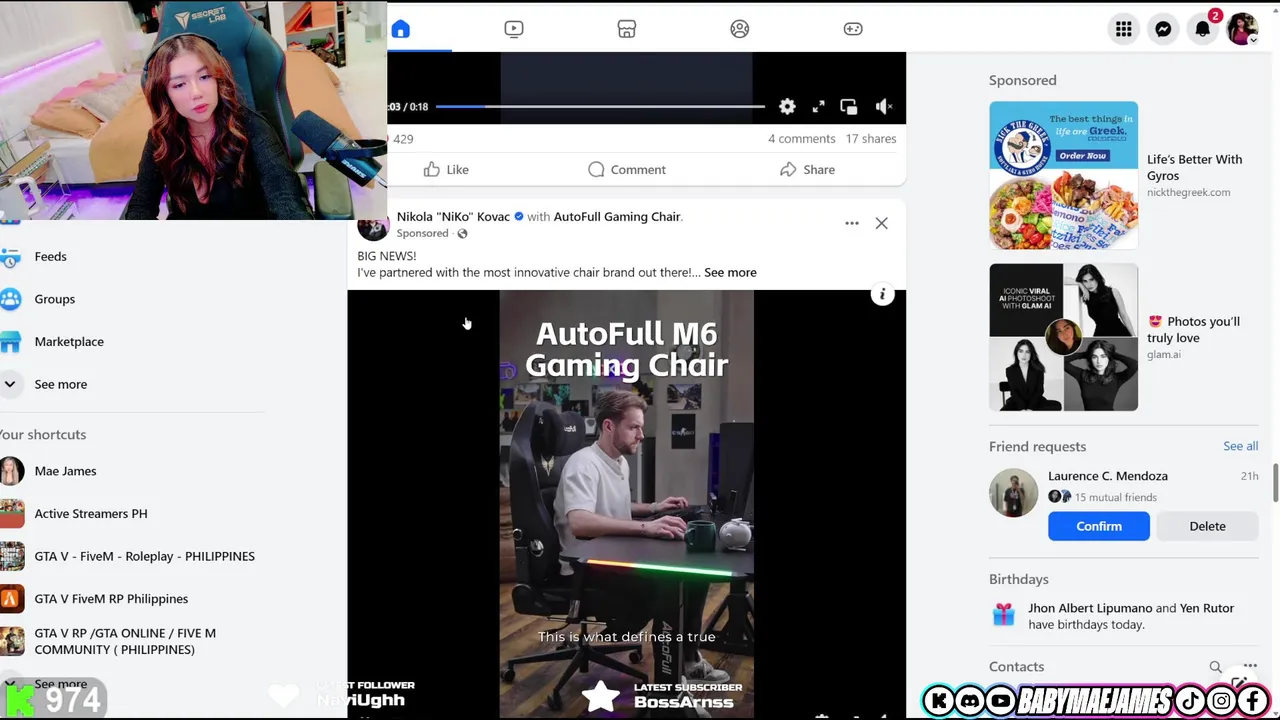Open Nikola NiKo Kovac's profile name
This screenshot has width=1280, height=720.
tap(453, 216)
